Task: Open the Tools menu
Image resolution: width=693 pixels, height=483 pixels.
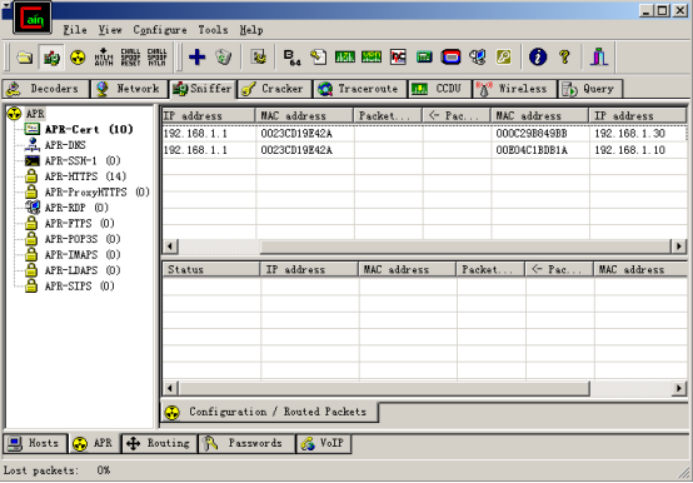Action: click(x=213, y=30)
